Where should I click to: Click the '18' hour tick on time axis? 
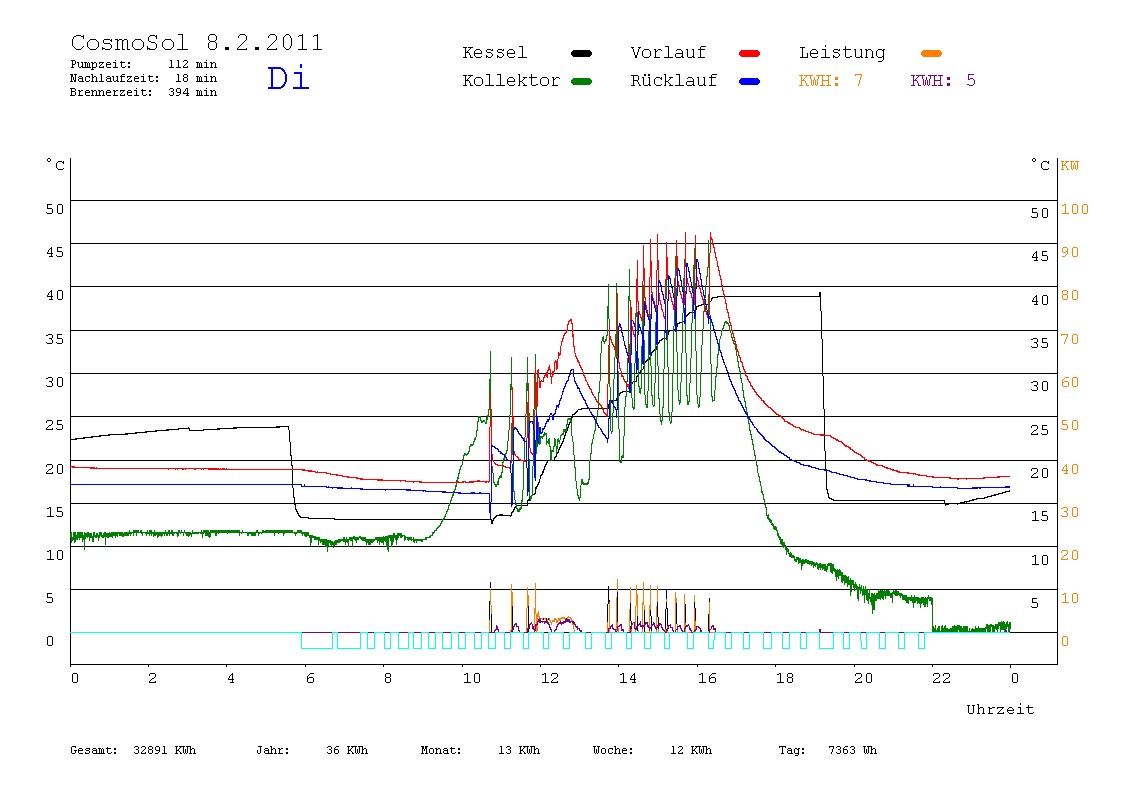pos(785,678)
